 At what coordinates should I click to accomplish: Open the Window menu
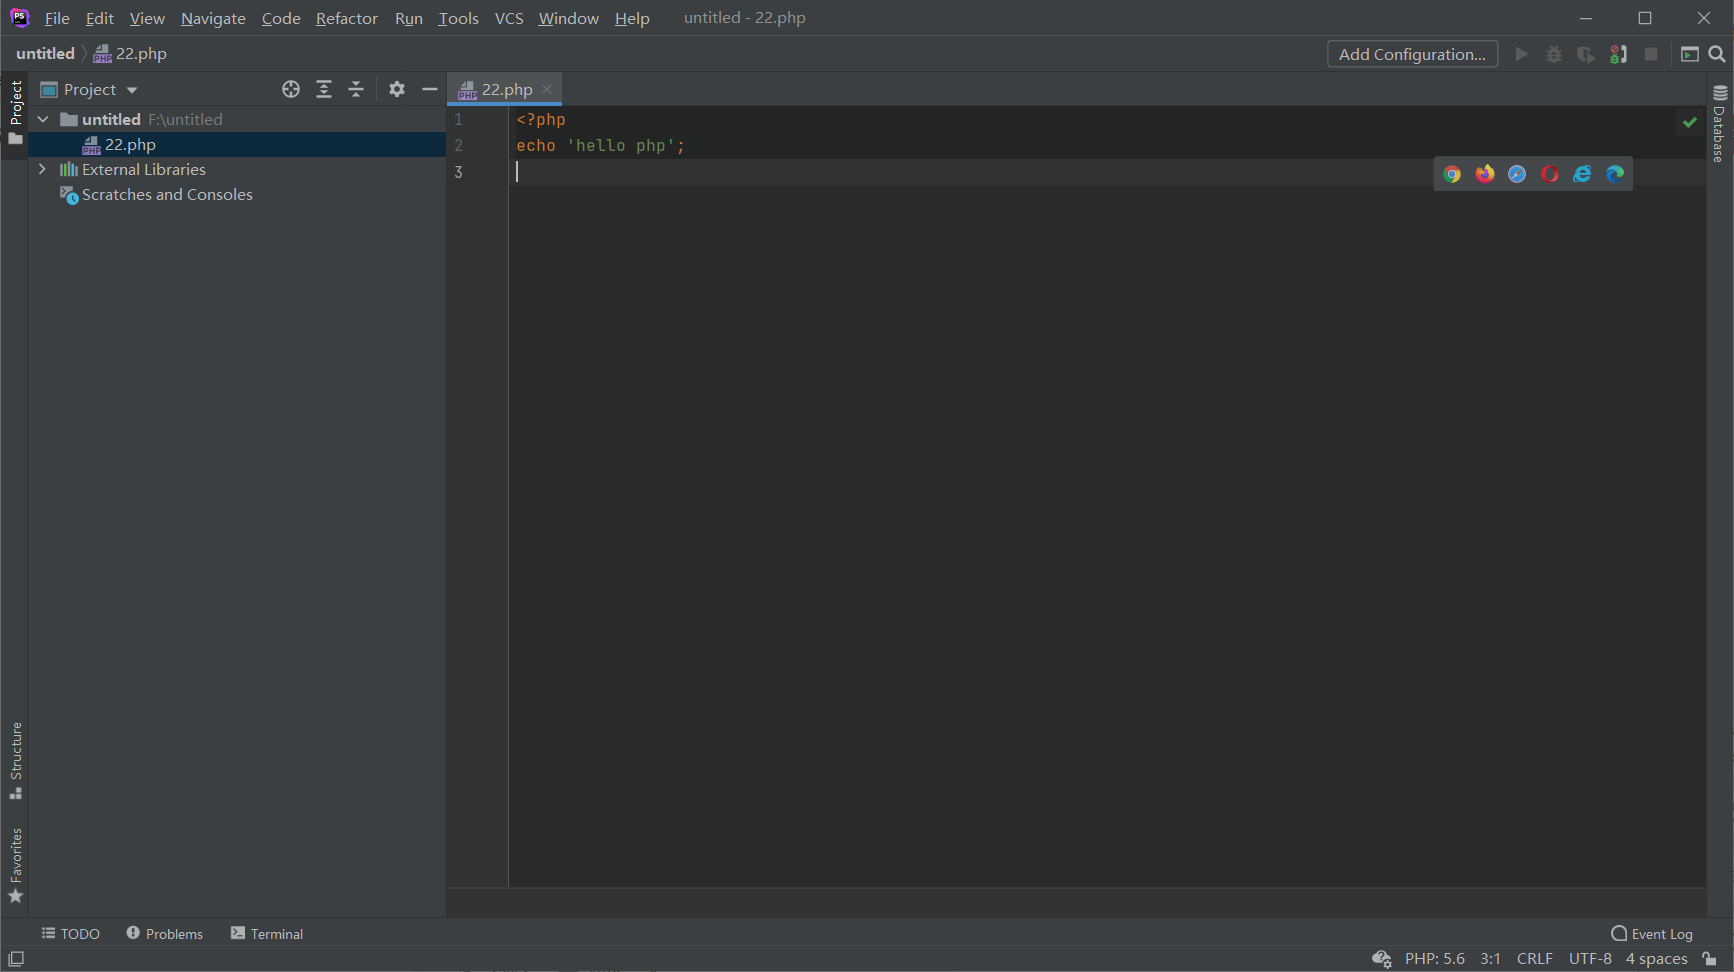(x=568, y=18)
